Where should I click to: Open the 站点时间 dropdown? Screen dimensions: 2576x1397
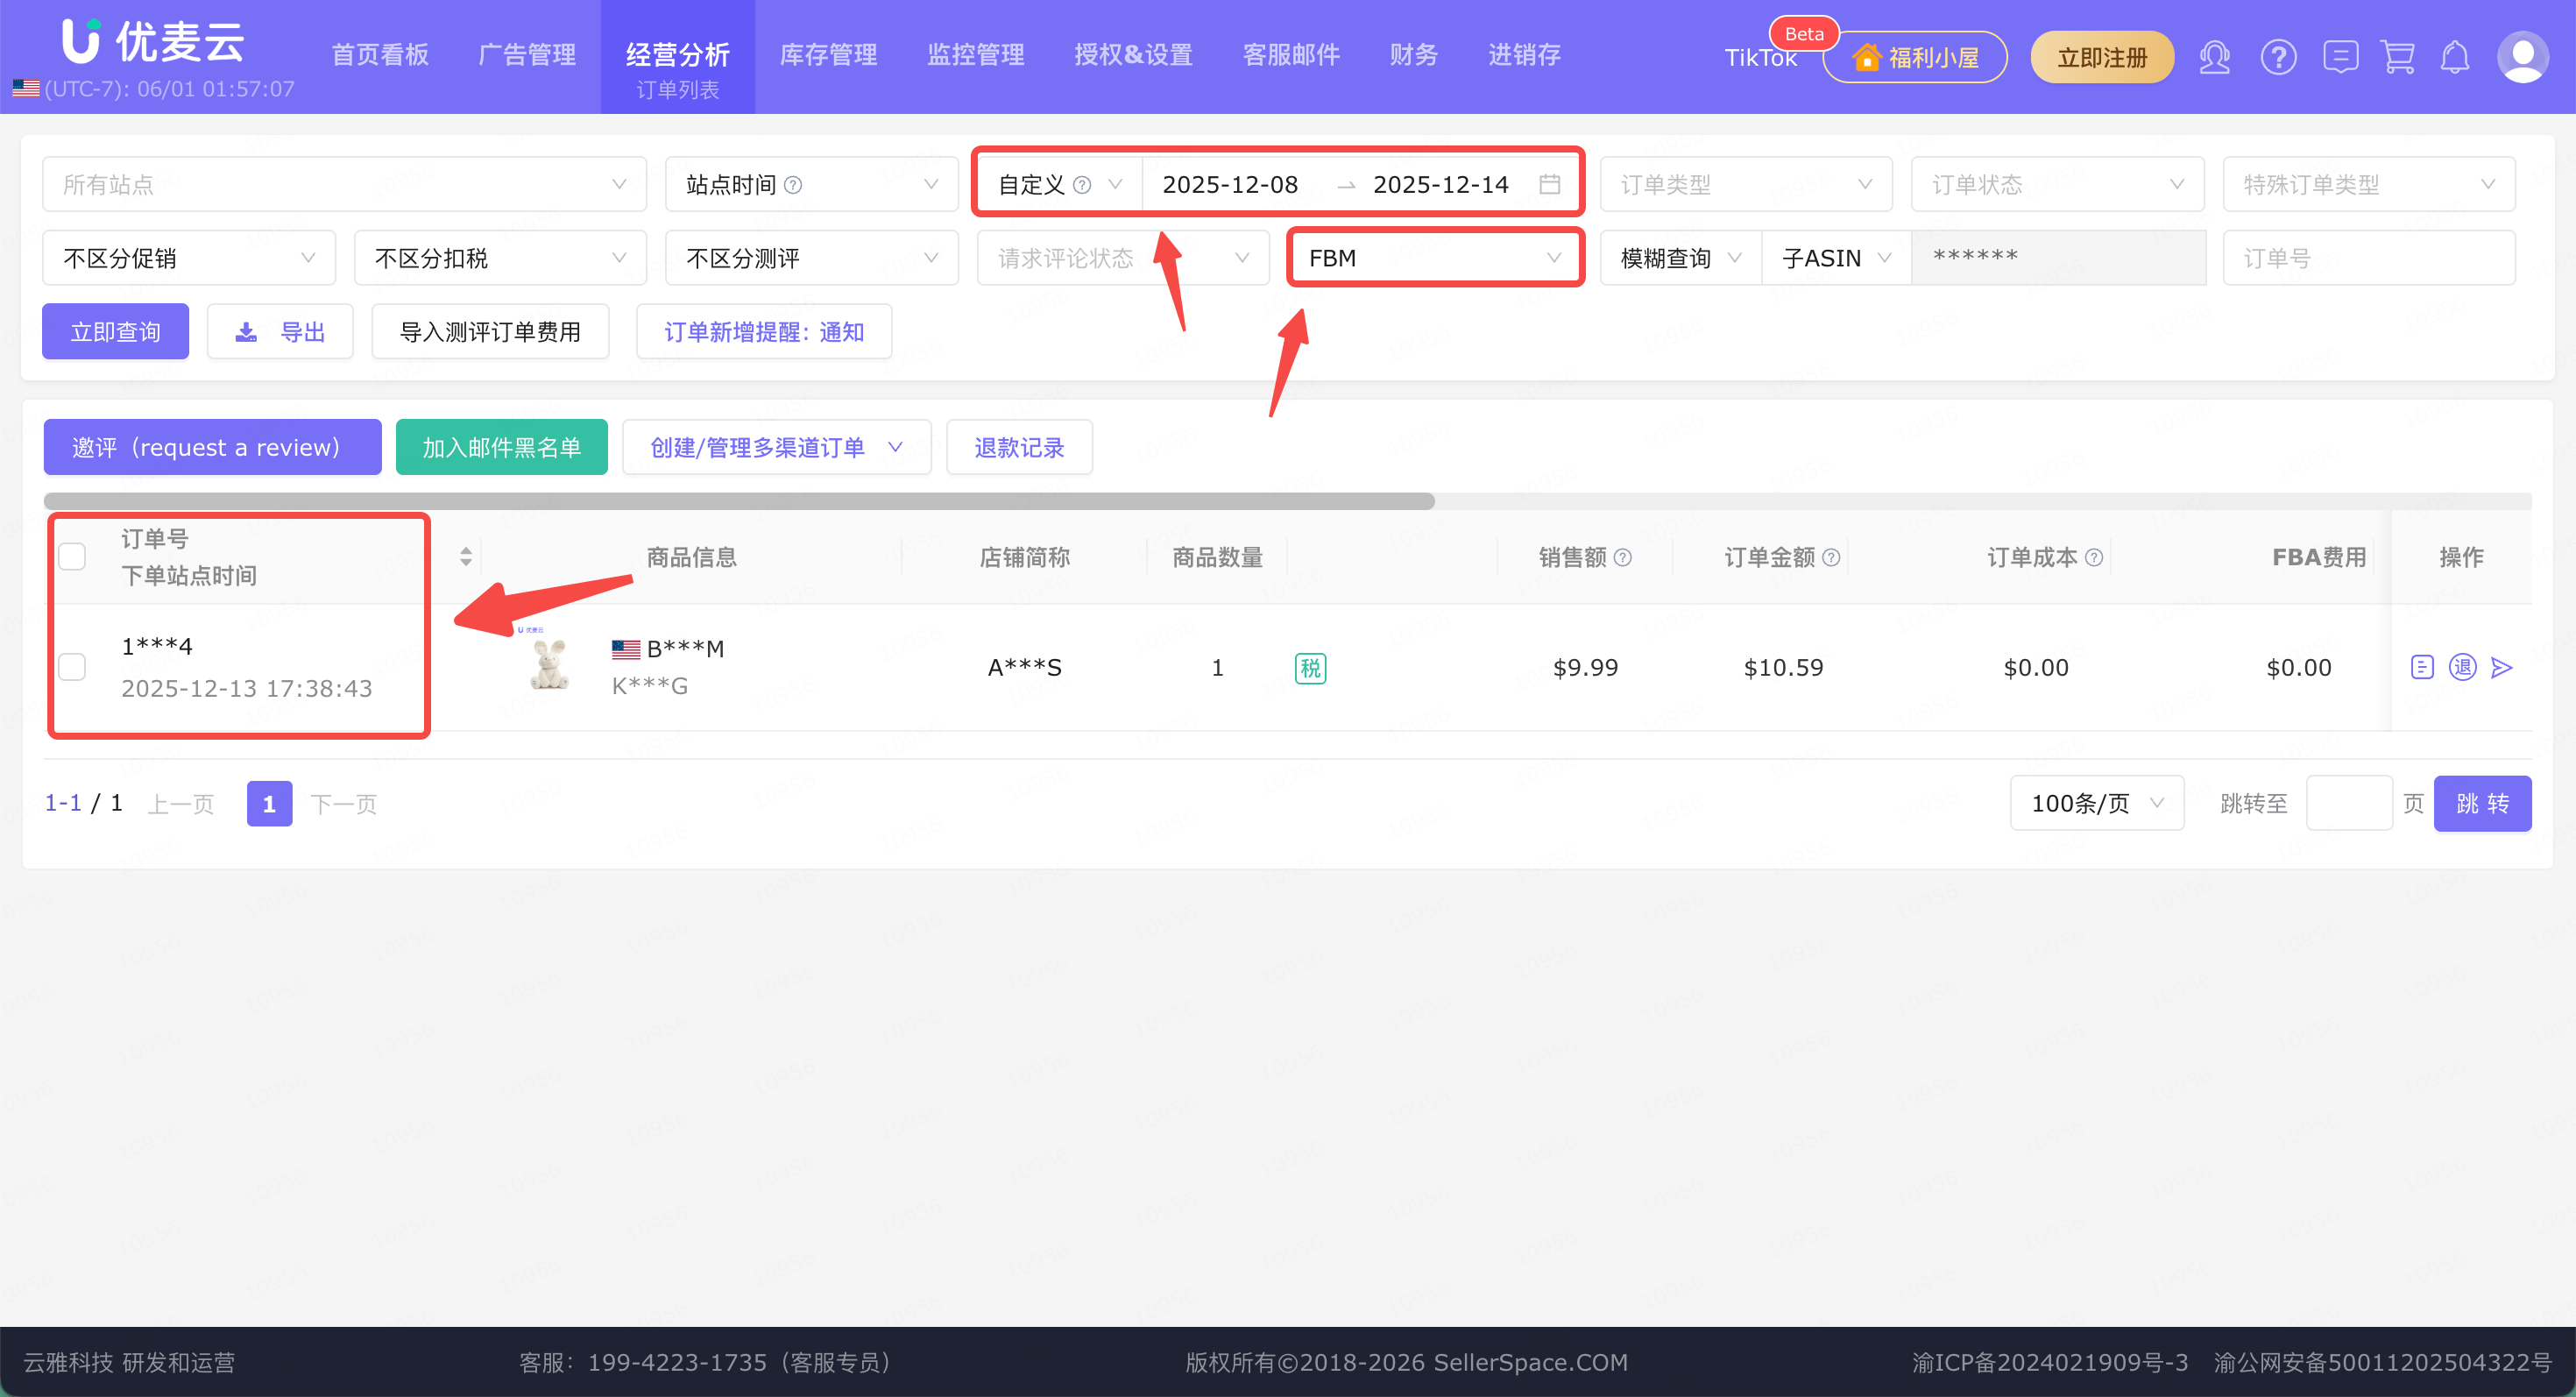pyautogui.click(x=812, y=184)
